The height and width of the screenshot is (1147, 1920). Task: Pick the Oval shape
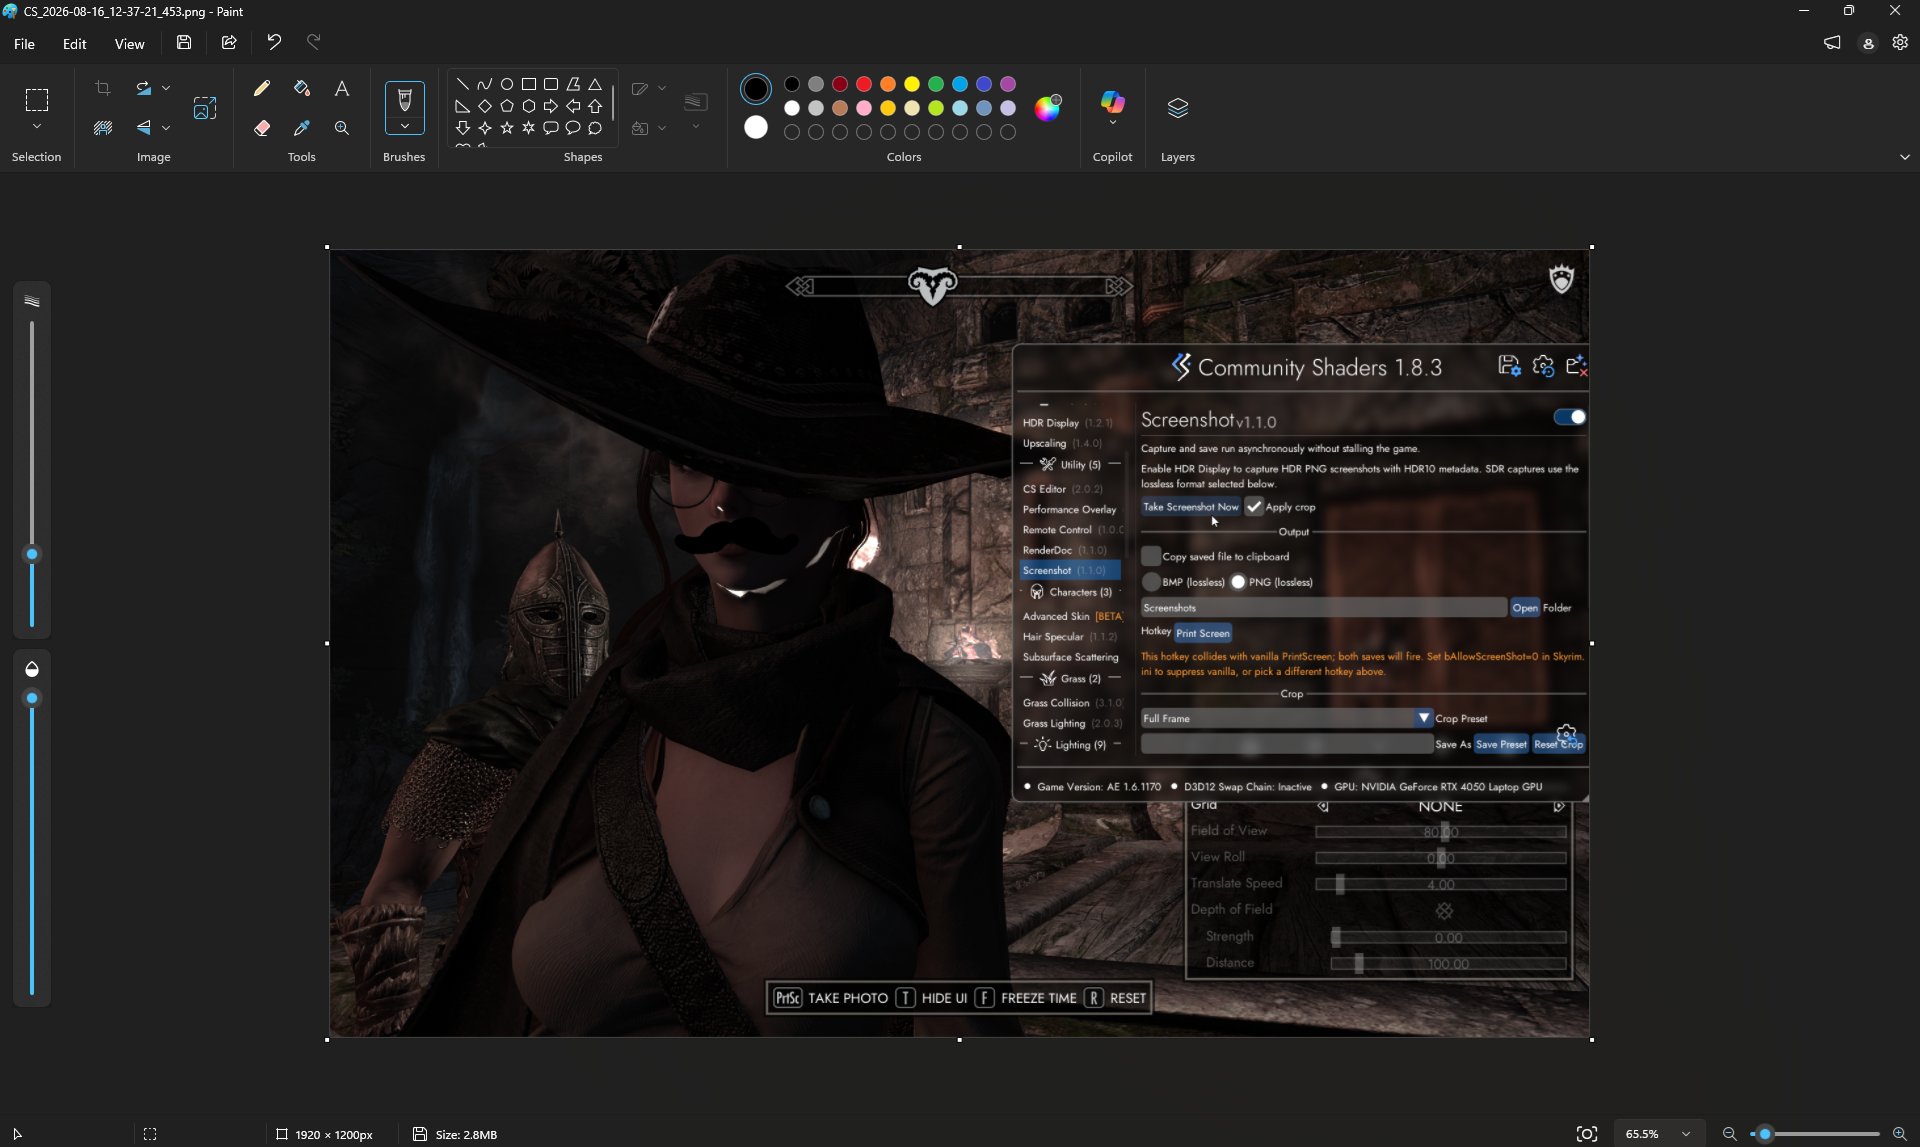click(507, 84)
